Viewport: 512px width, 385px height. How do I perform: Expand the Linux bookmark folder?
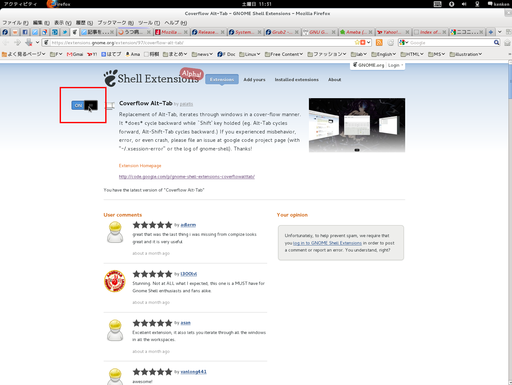pyautogui.click(x=250, y=54)
